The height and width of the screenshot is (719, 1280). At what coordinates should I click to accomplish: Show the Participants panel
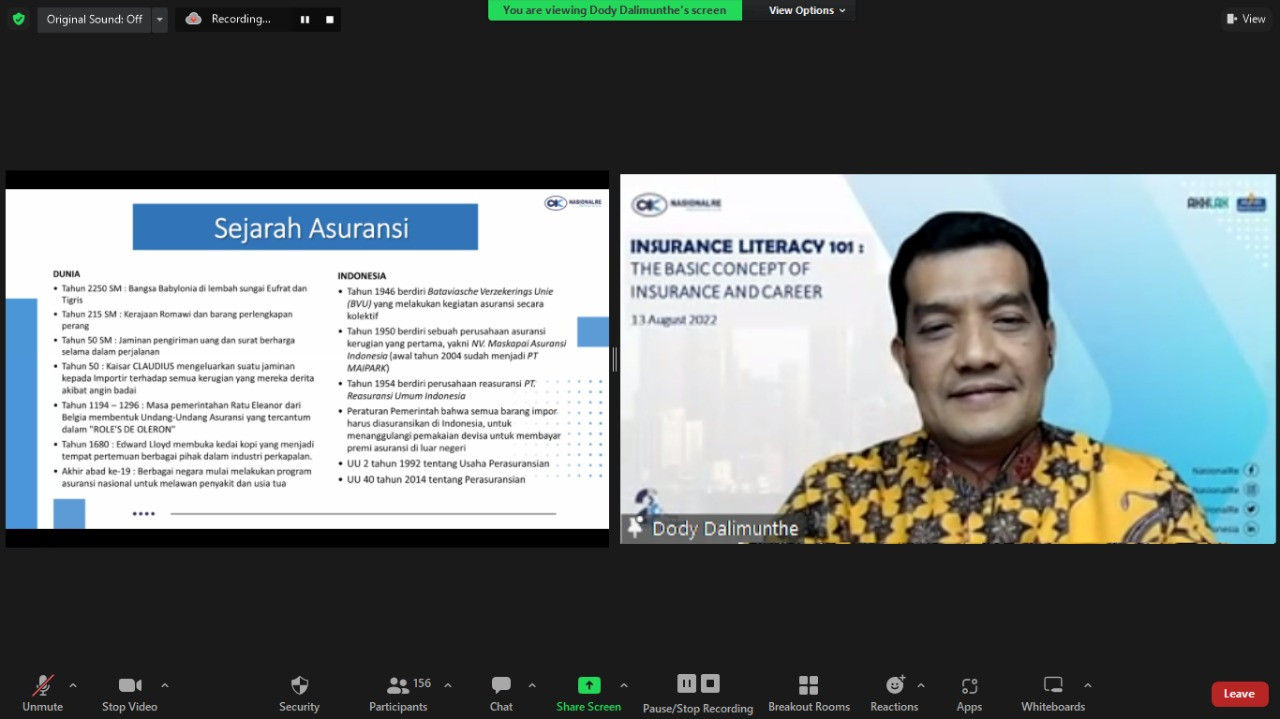tap(398, 693)
